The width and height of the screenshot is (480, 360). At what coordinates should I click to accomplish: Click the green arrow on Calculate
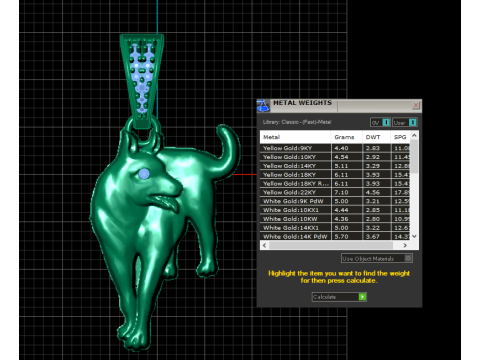(x=362, y=297)
